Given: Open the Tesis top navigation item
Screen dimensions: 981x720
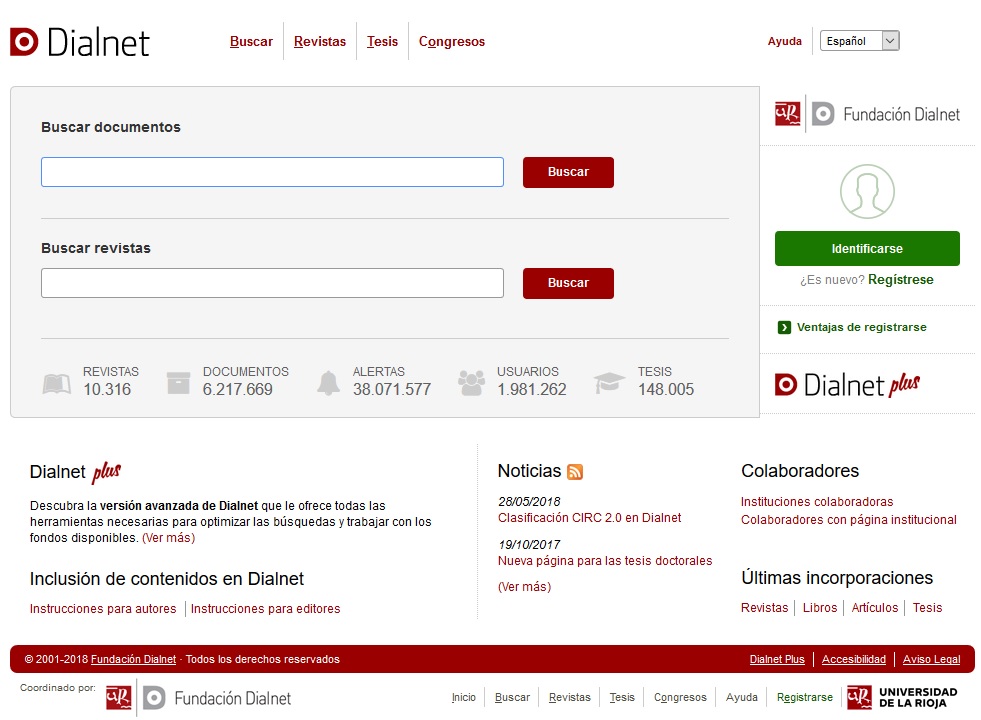Looking at the screenshot, I should click(382, 42).
